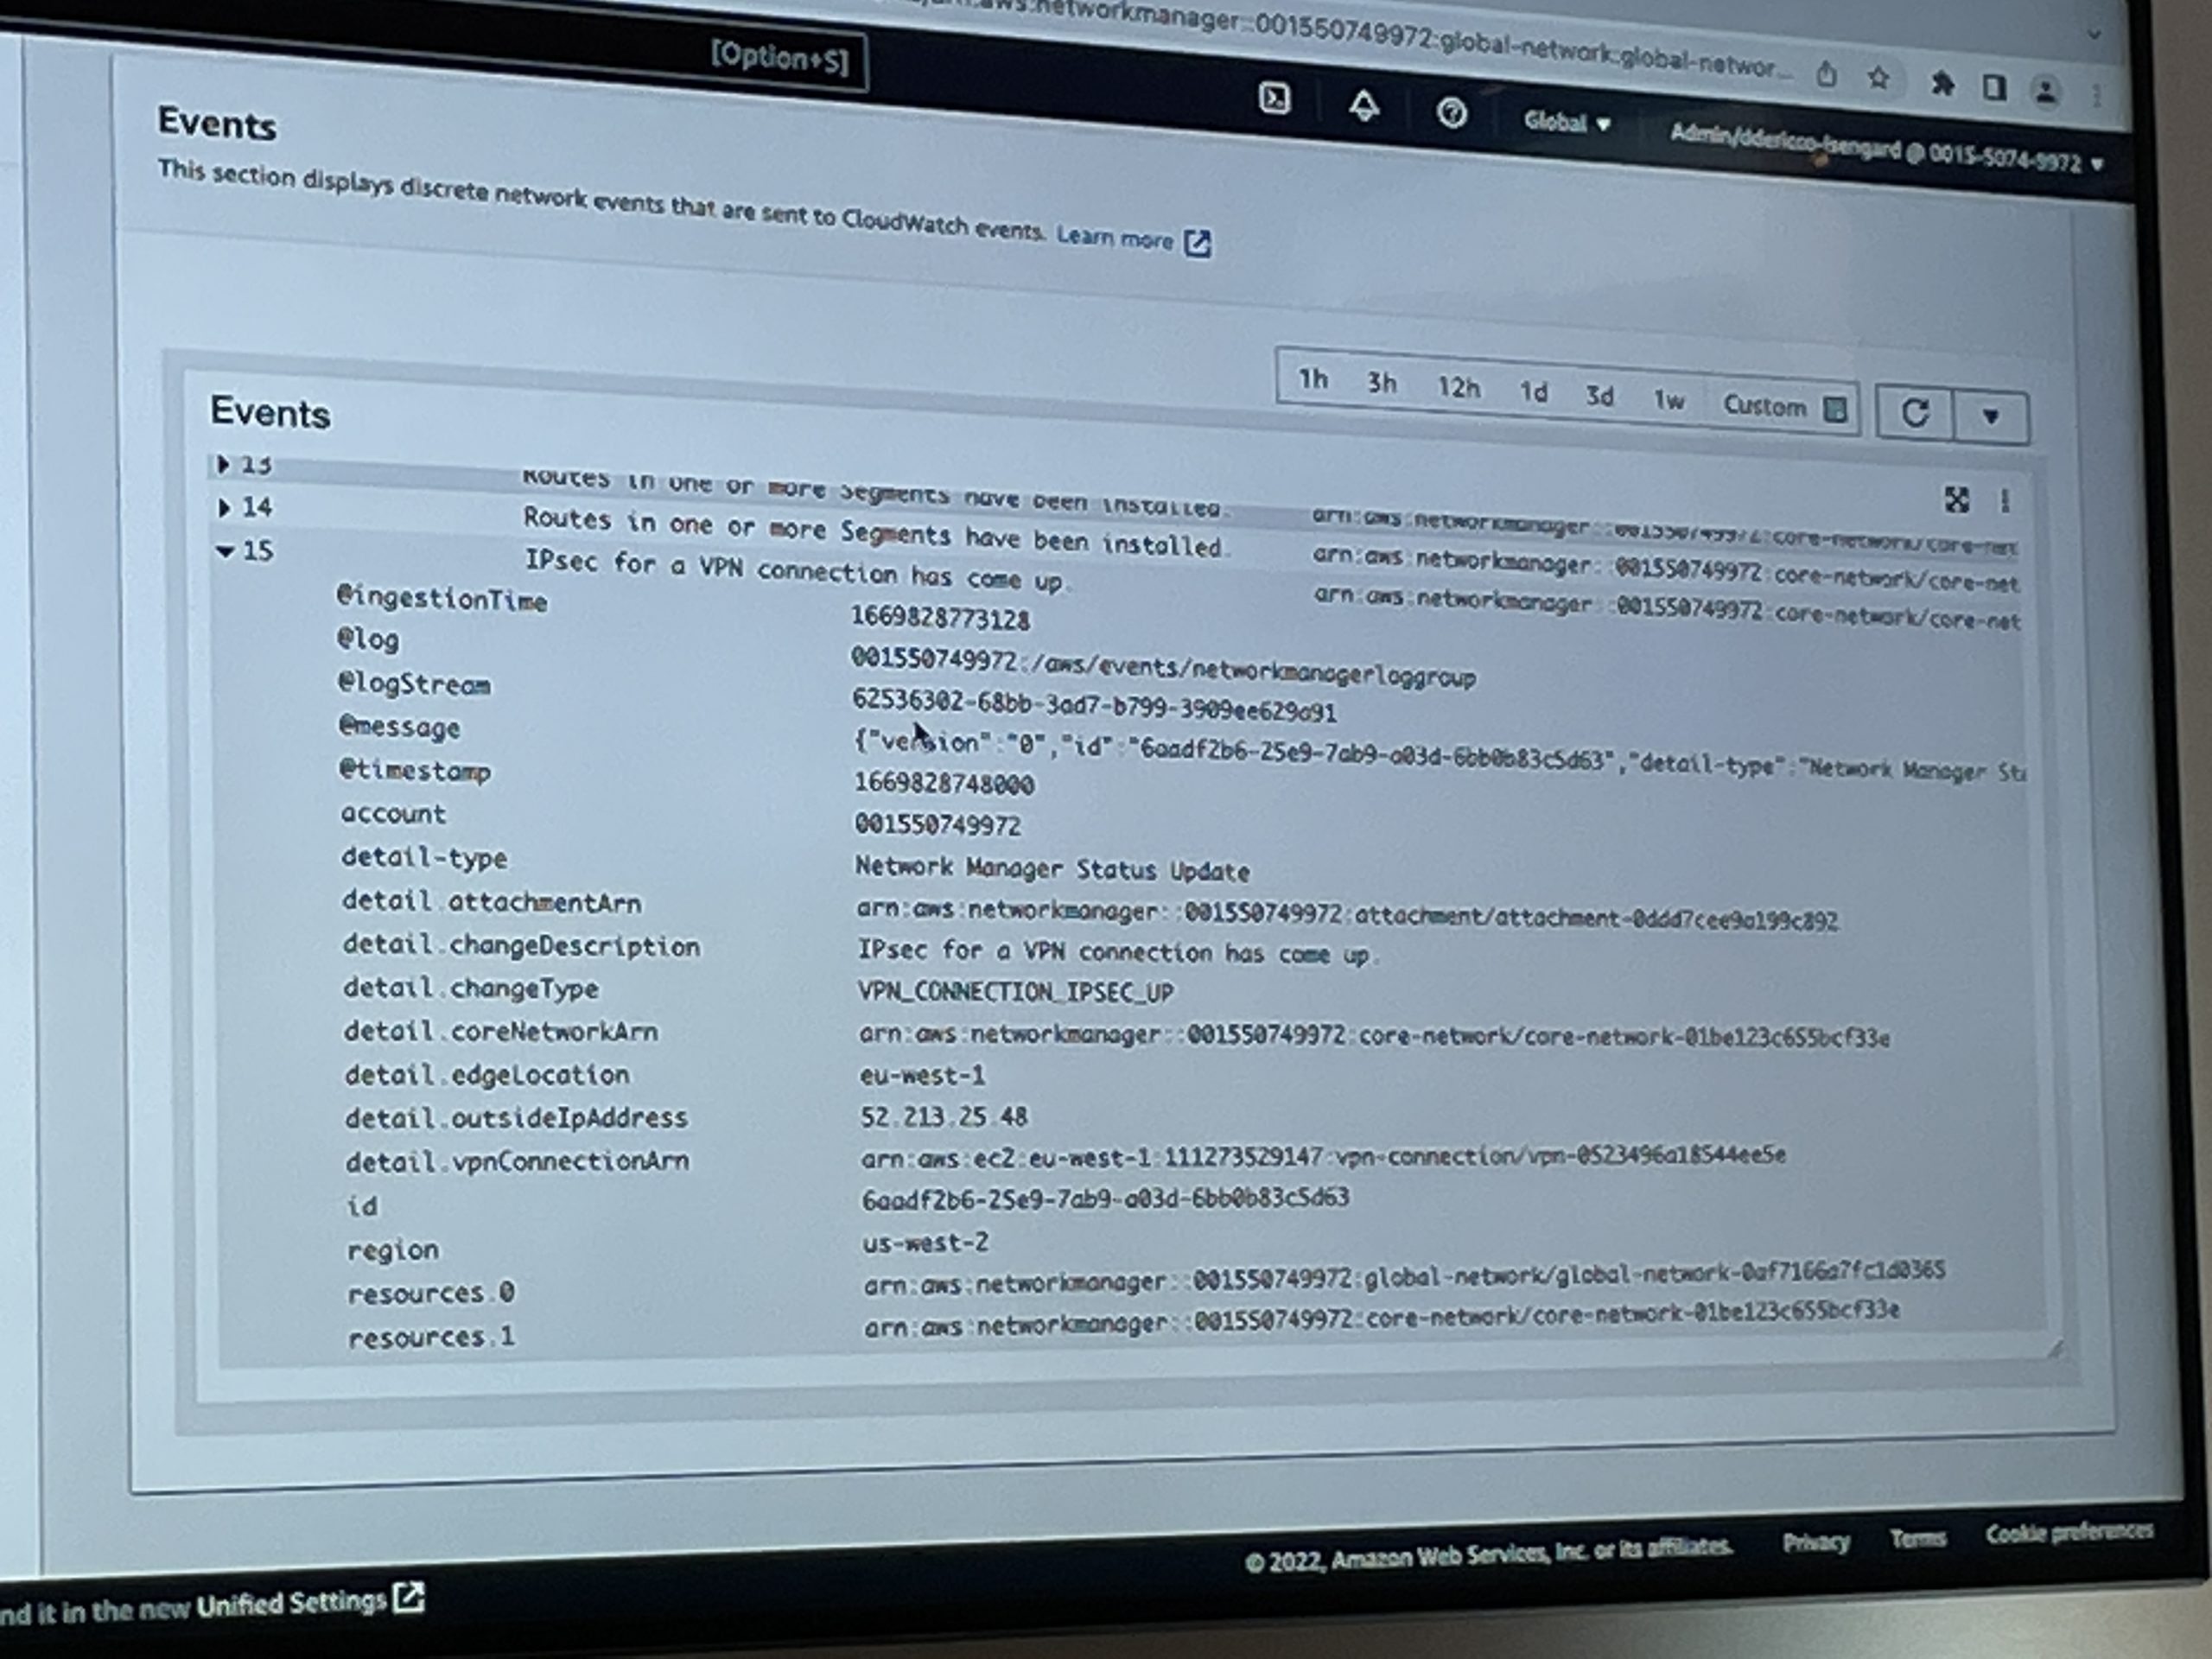Image resolution: width=2212 pixels, height=1659 pixels.
Task: Expand the events table to fullscreen
Action: tap(1956, 499)
